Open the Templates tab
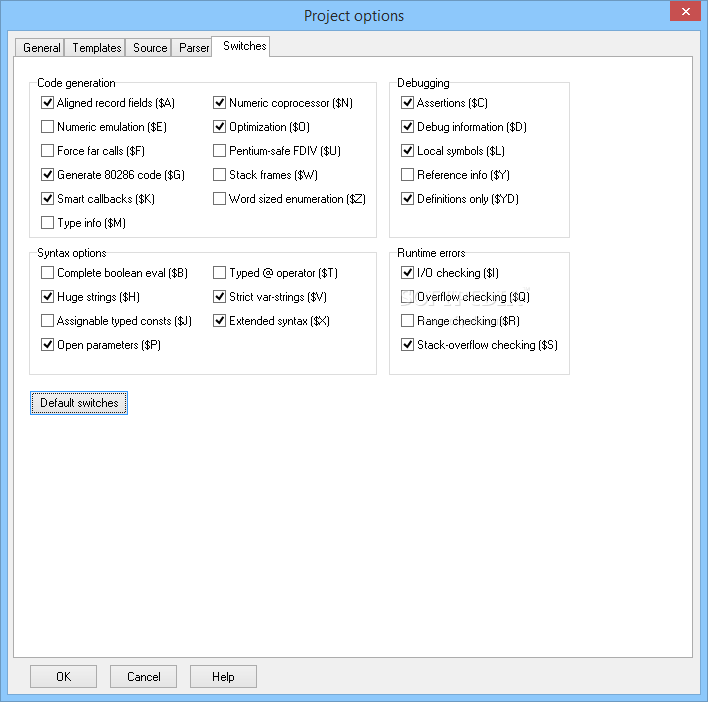The width and height of the screenshot is (708, 702). tap(96, 47)
